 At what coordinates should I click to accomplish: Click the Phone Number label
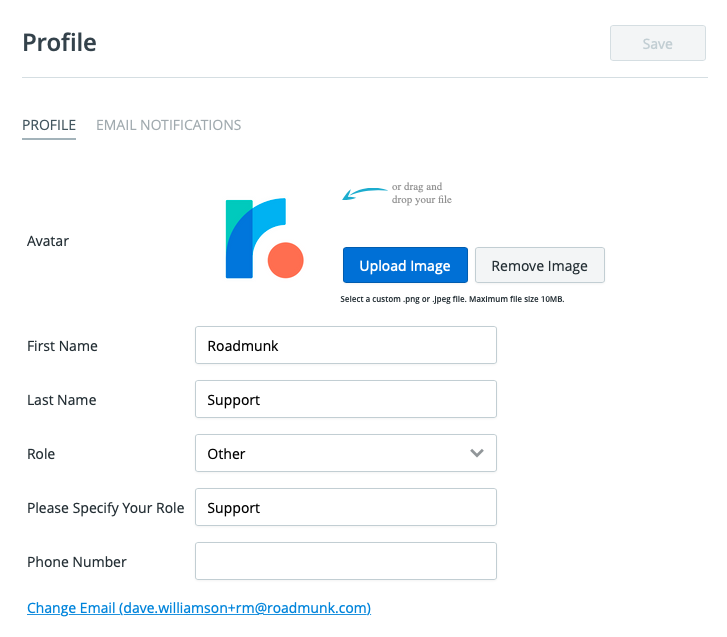pyautogui.click(x=77, y=562)
